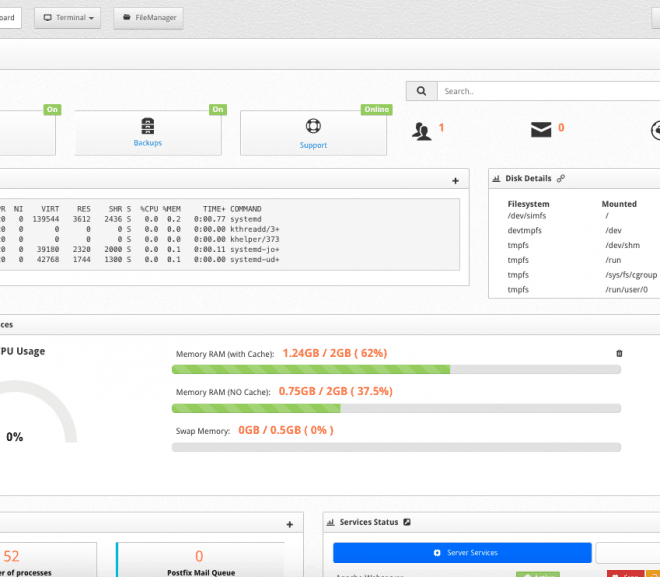Viewport: 660px width, 577px height.
Task: Click the 0GB / 0.5GB swap value
Action: (286, 430)
